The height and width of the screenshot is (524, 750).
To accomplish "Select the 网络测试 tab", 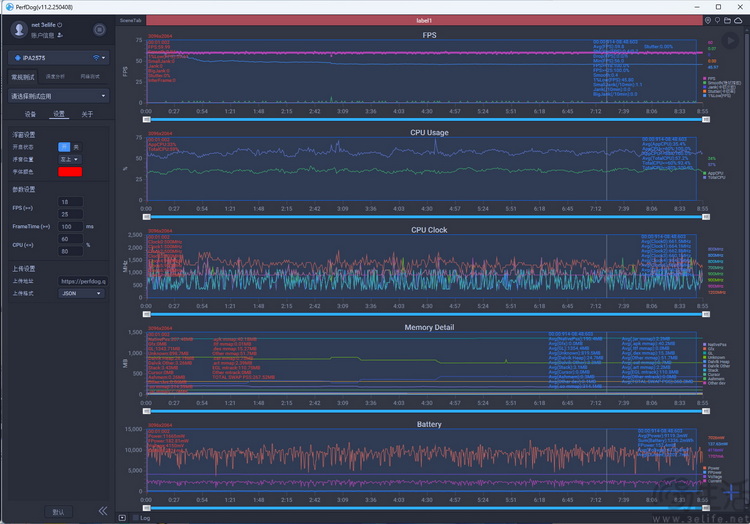I will [90, 76].
